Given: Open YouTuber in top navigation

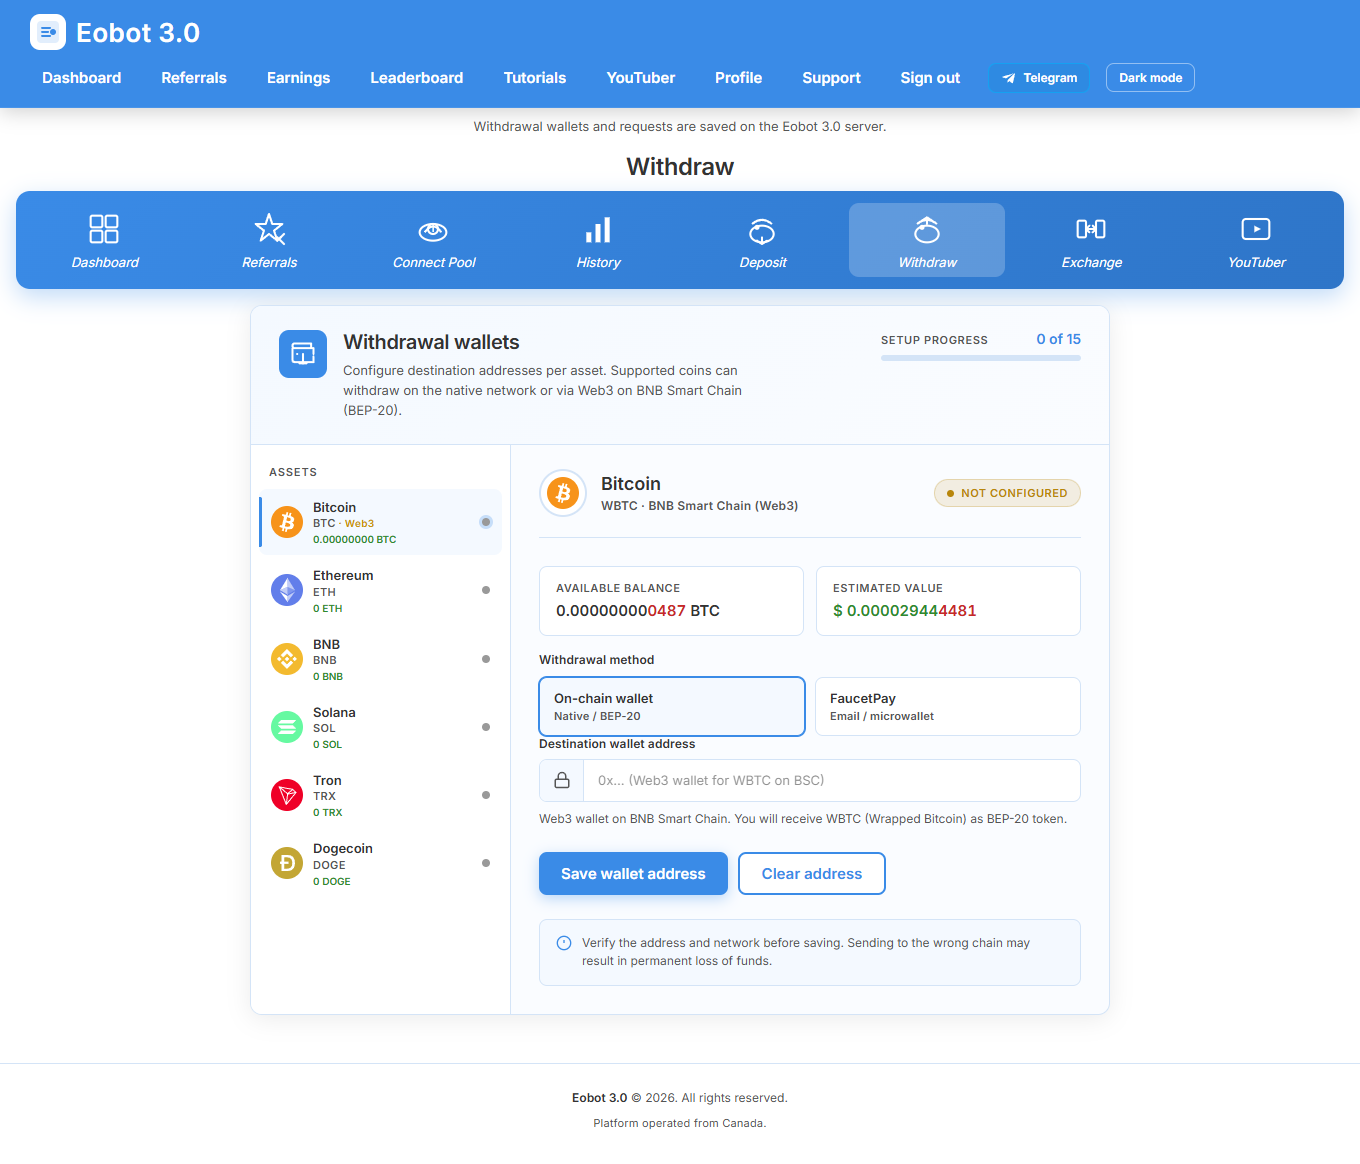Looking at the screenshot, I should 641,78.
